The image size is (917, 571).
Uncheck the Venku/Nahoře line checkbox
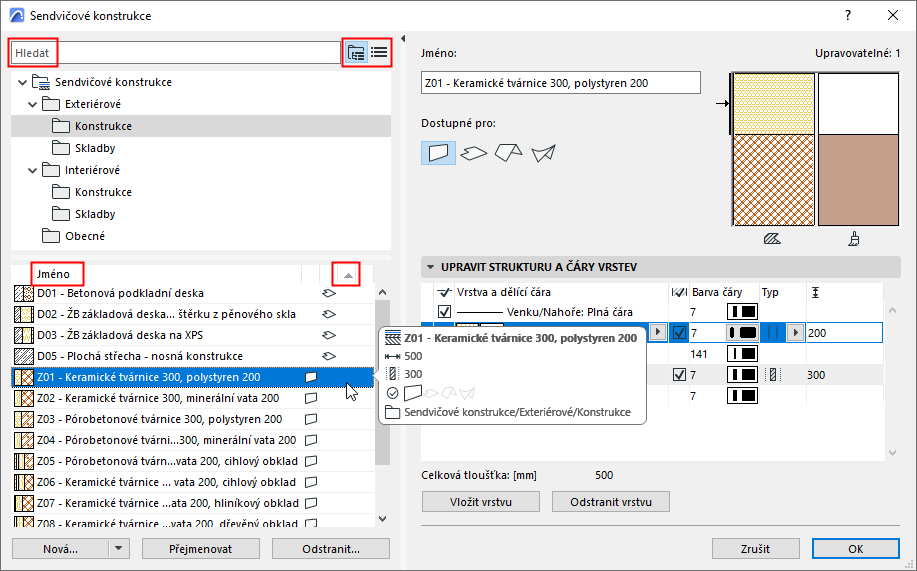pos(444,312)
